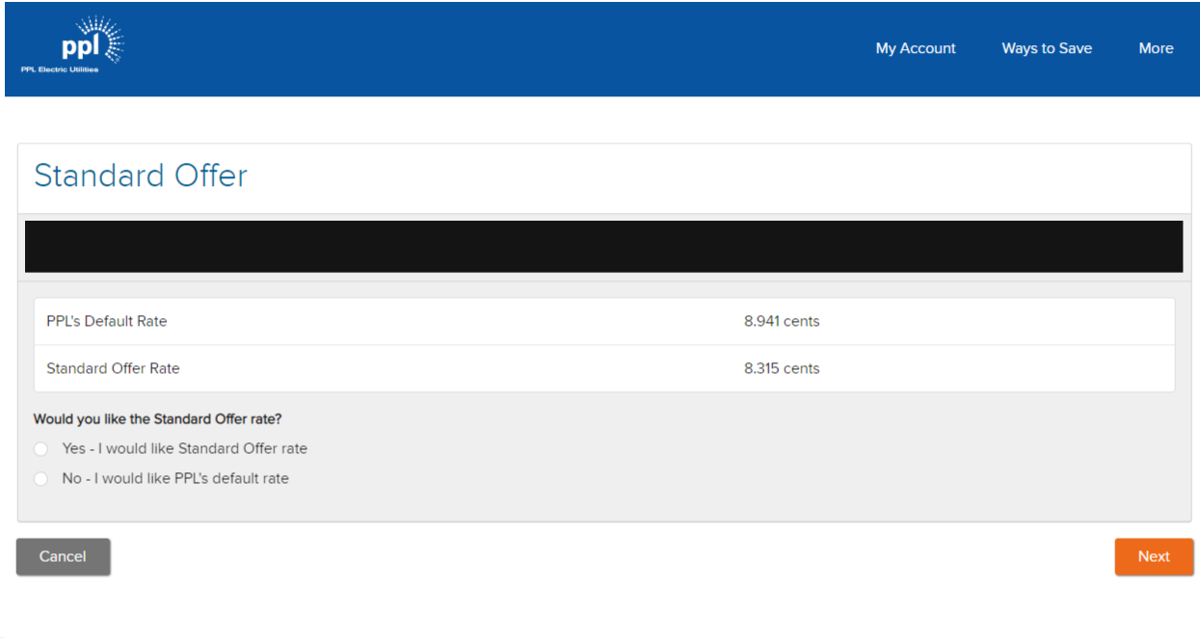
Task: Click the 8.941 cents value
Action: [x=781, y=322]
